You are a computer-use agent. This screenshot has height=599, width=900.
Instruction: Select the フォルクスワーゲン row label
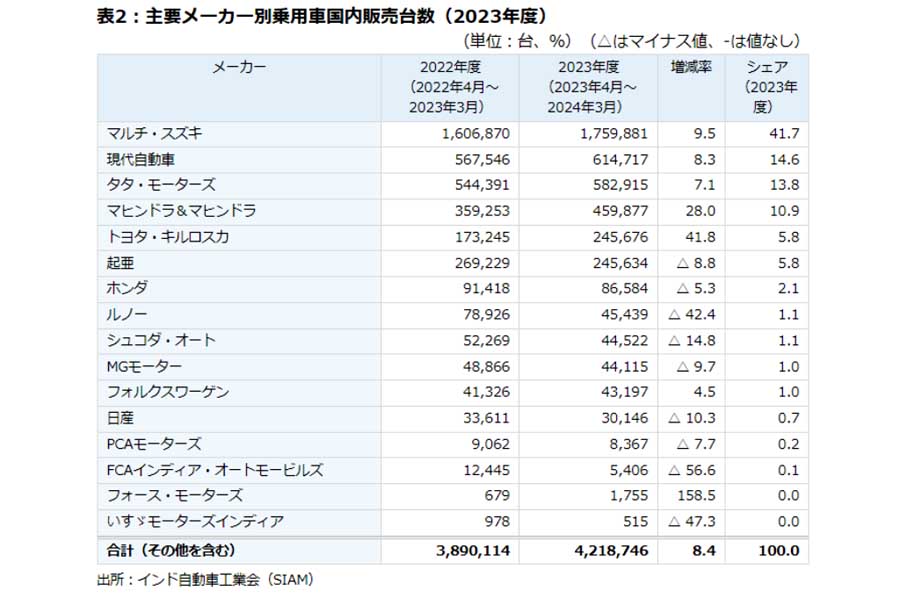168,392
